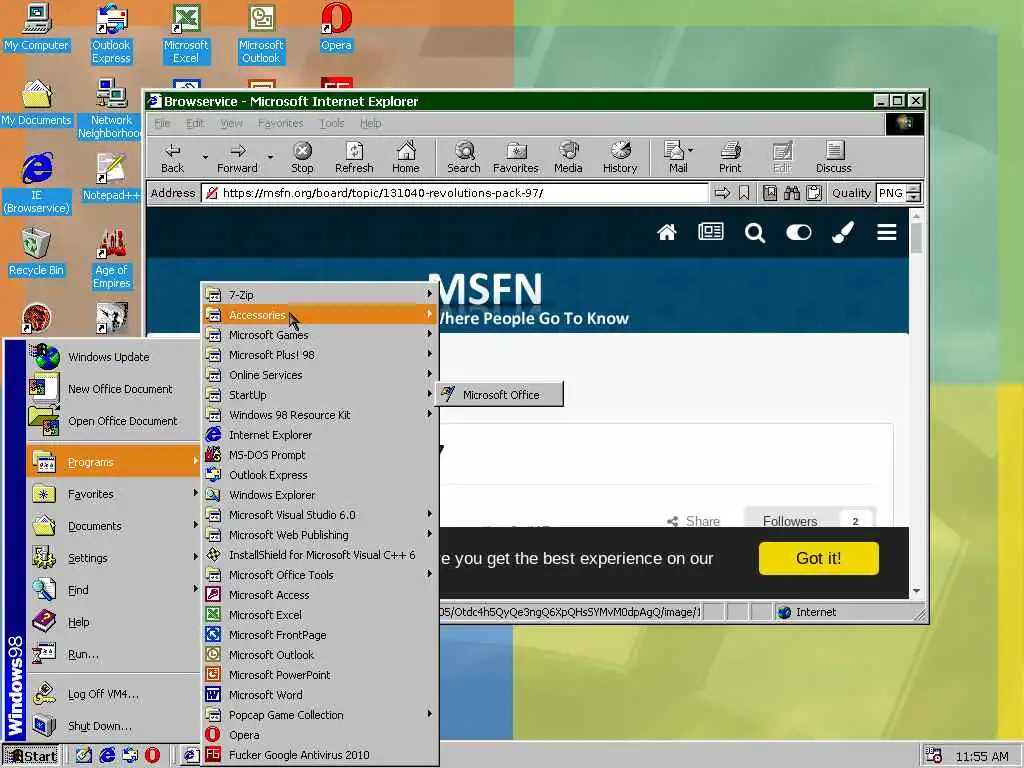1024x768 pixels.
Task: Expand Windows 98 Resource Kit submenu
Action: coord(319,415)
